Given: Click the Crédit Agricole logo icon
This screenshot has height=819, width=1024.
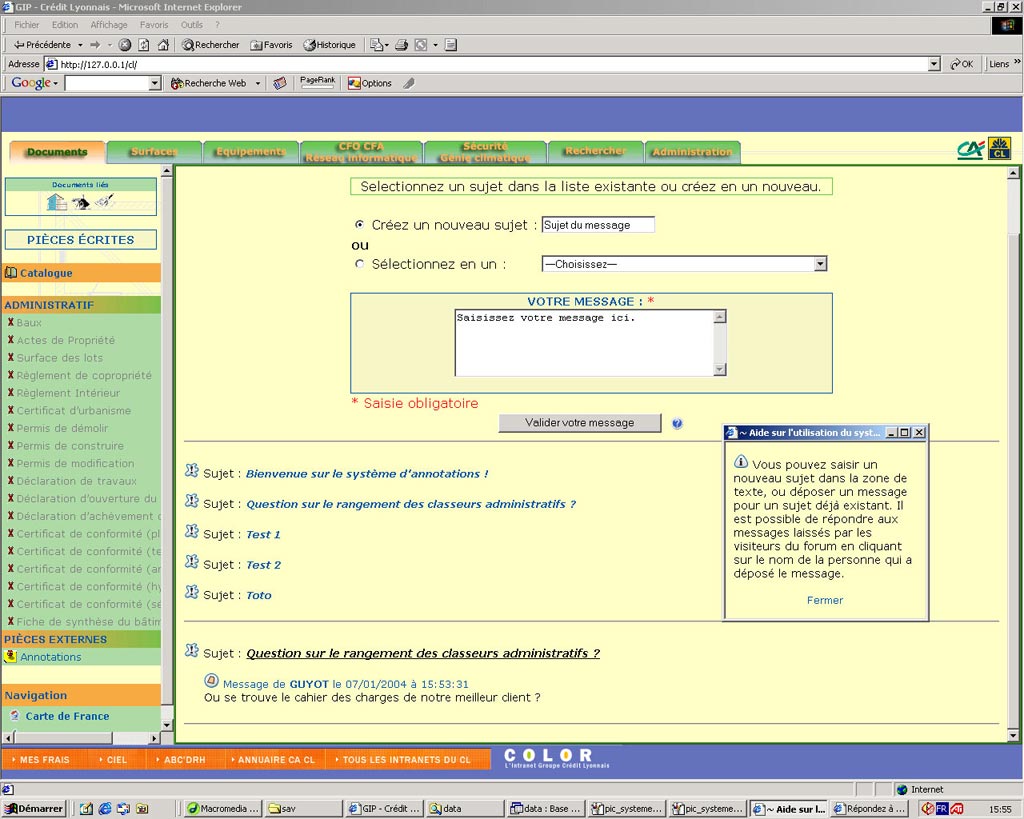Looking at the screenshot, I should (x=970, y=150).
